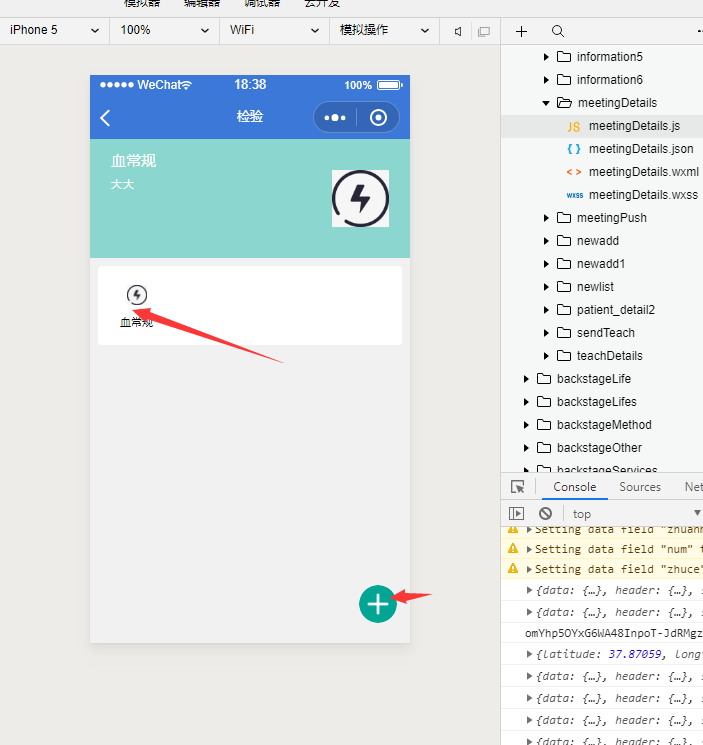Click the 血常规 heading text
Viewport: 703px width, 745px height.
pyautogui.click(x=133, y=161)
